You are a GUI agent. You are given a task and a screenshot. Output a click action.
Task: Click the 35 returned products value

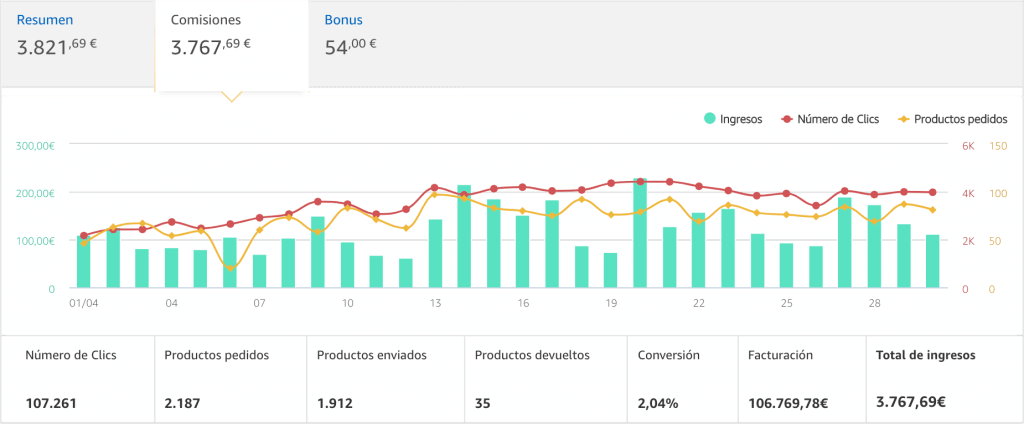coord(482,403)
